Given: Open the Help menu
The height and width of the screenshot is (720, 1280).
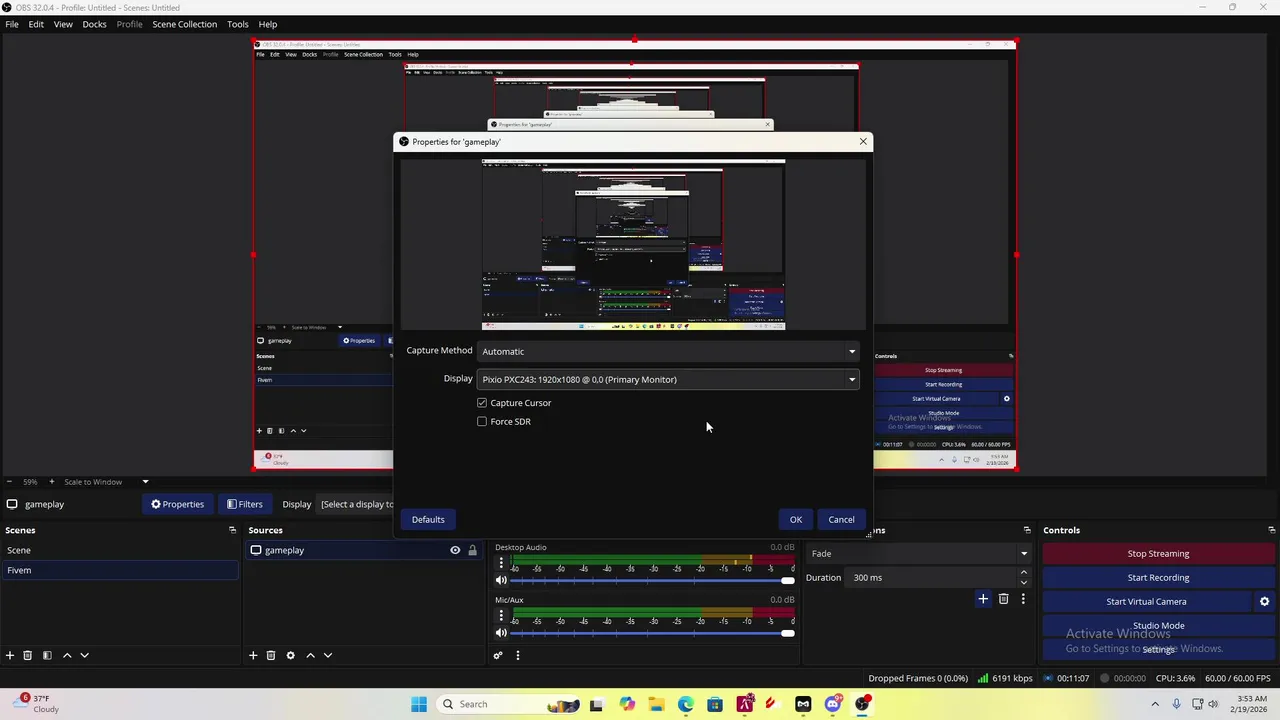Looking at the screenshot, I should coord(268,24).
